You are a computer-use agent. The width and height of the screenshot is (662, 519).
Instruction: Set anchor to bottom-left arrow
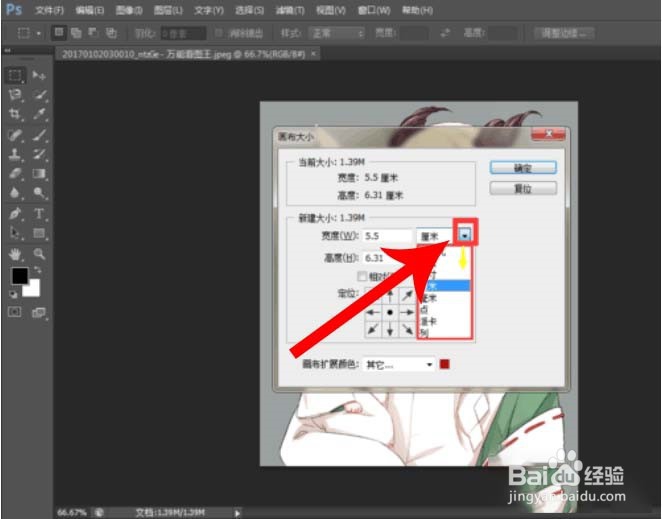pos(372,329)
